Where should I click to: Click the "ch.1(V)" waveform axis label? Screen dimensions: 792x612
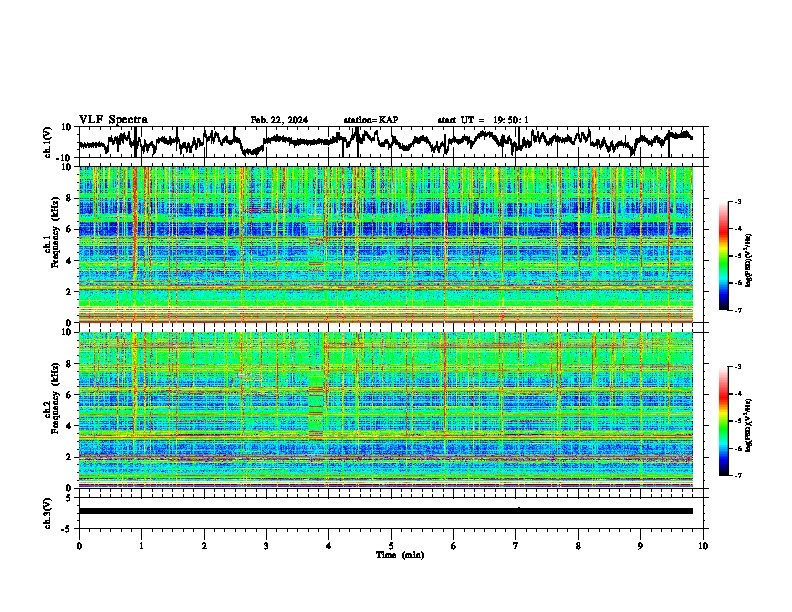point(48,142)
